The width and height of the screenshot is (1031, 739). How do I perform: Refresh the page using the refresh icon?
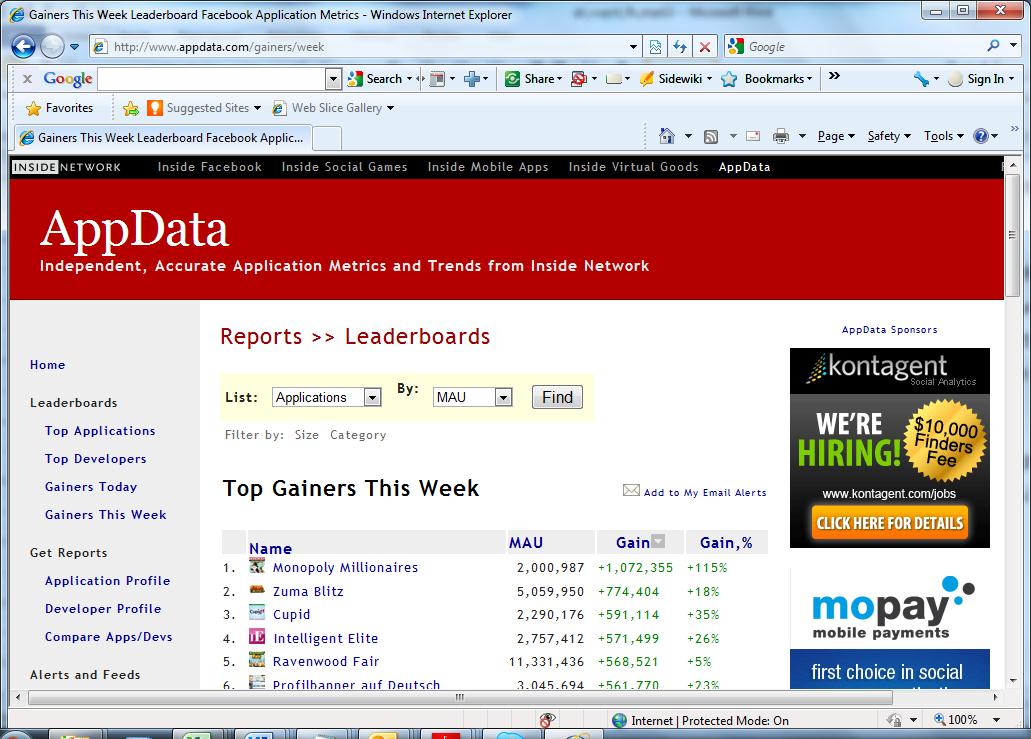tap(680, 47)
